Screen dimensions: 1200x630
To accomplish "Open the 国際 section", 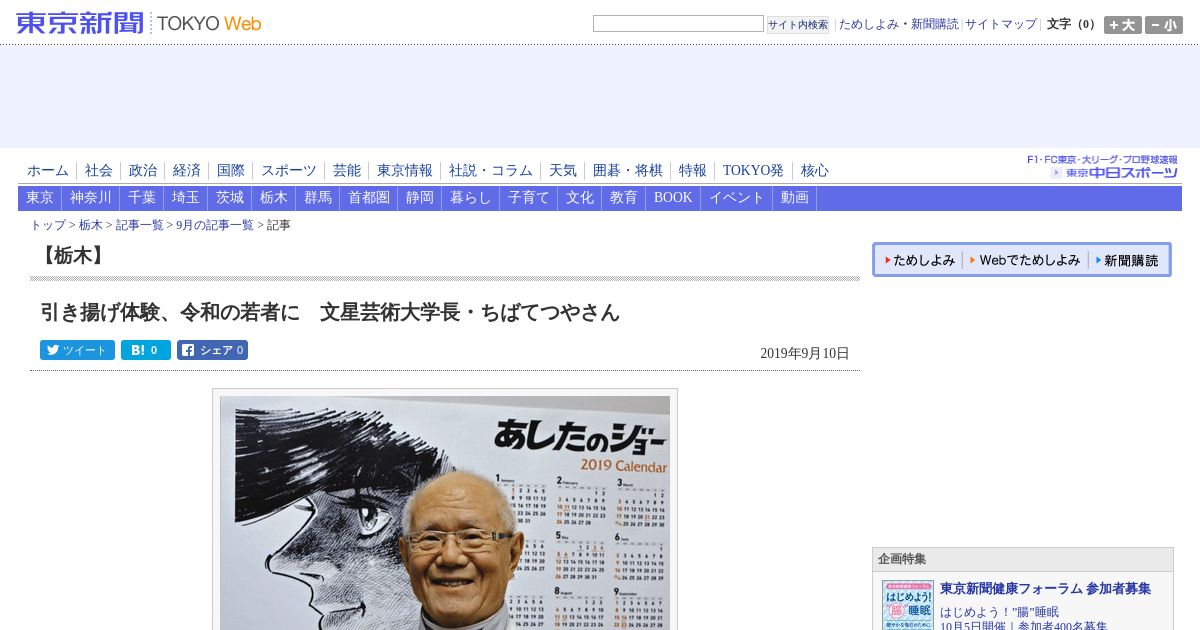I will pos(231,171).
